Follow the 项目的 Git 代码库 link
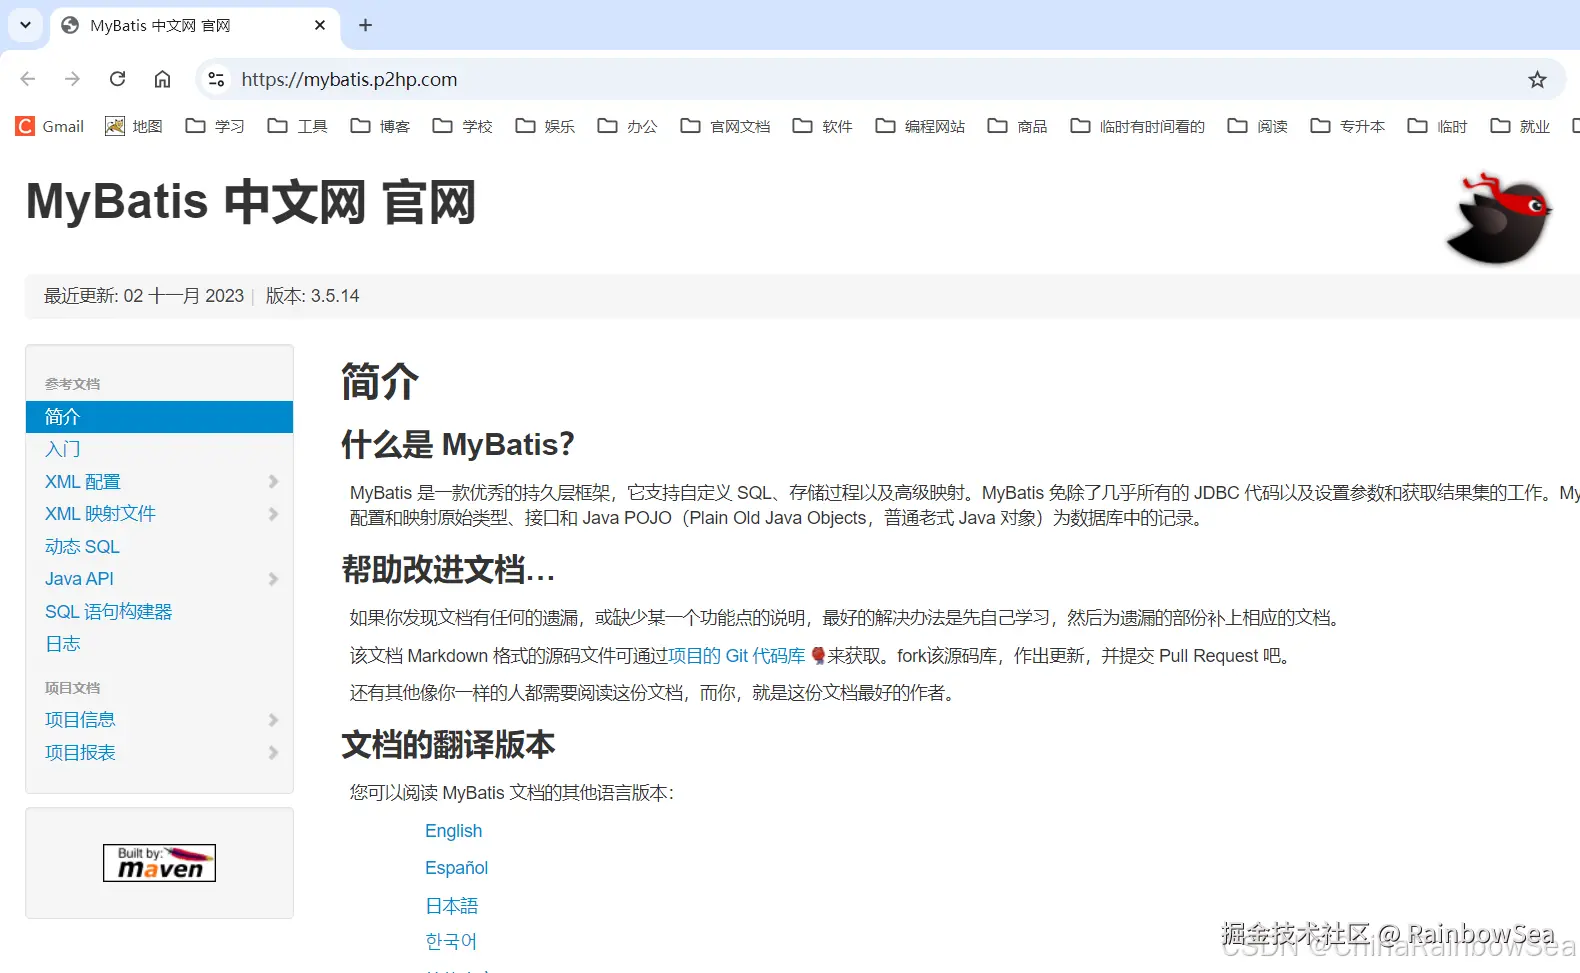 pos(736,656)
